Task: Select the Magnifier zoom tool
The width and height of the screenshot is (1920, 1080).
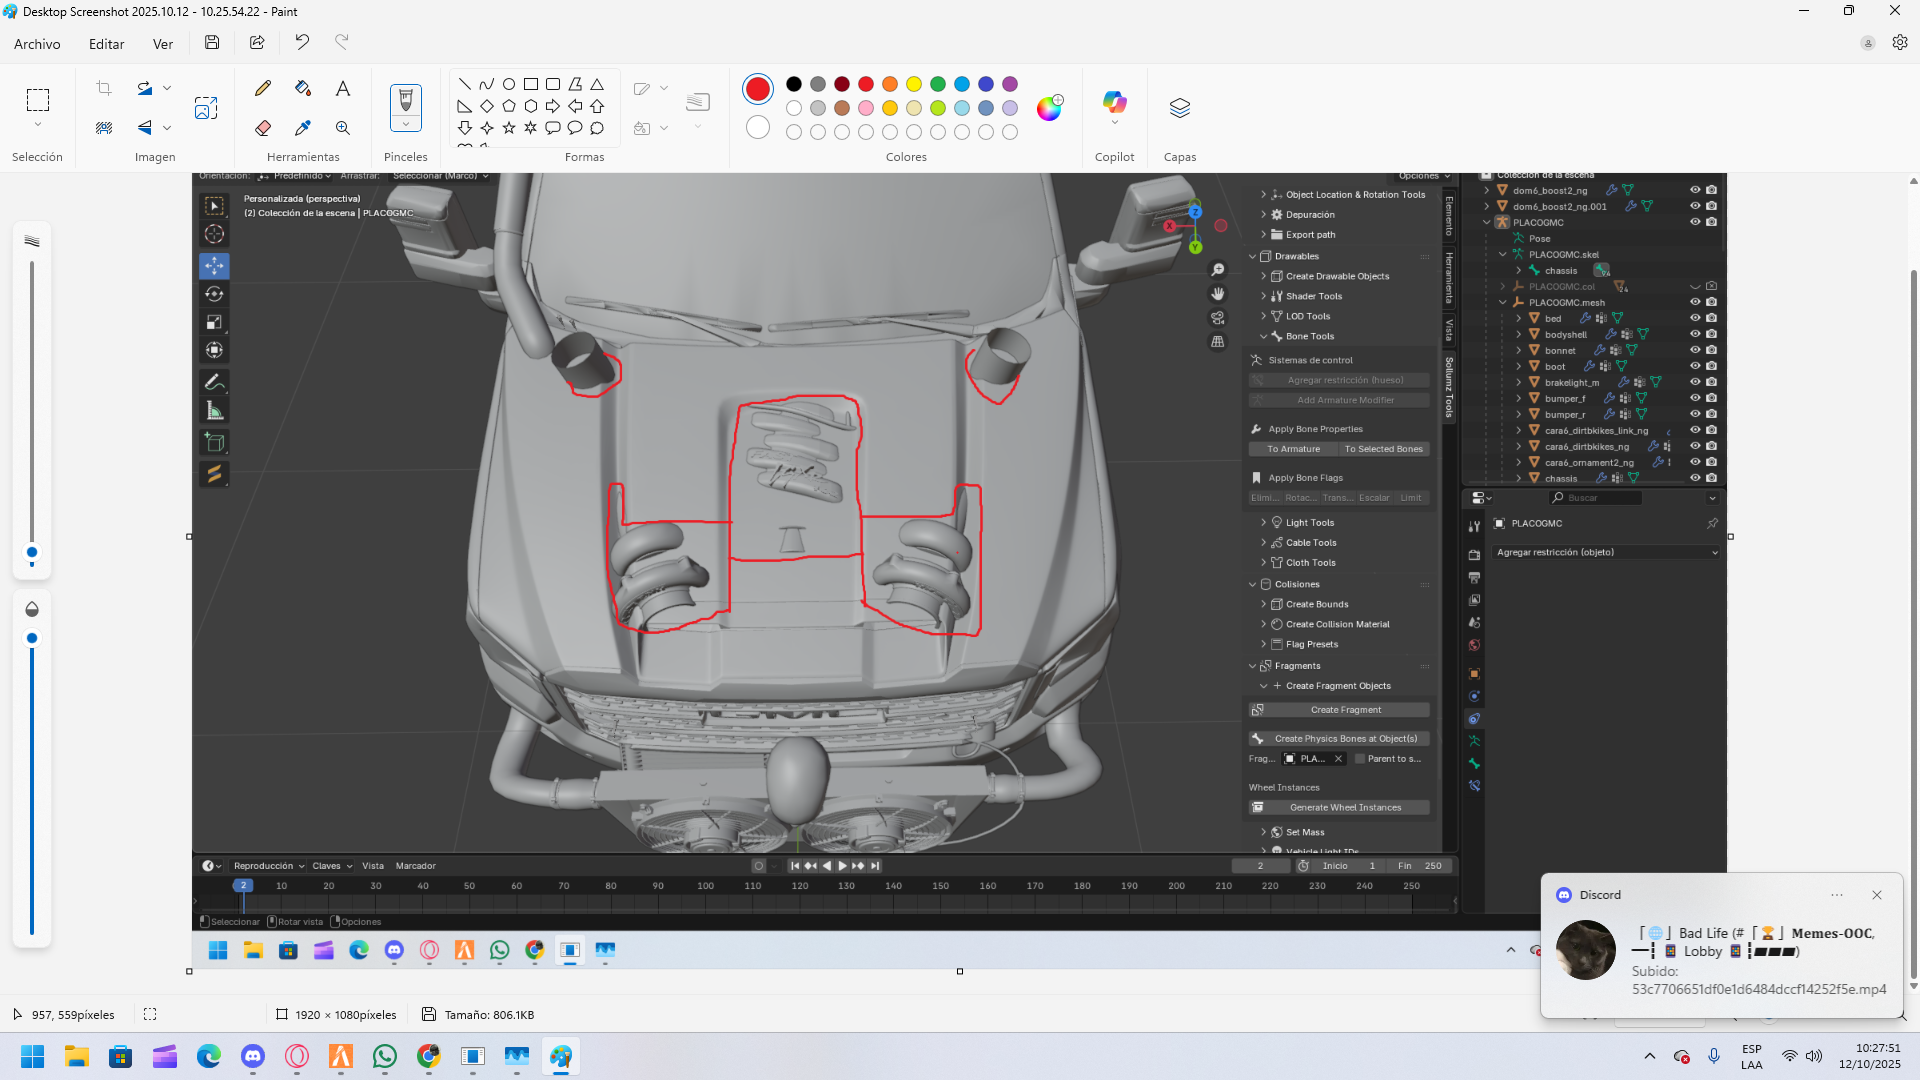Action: 343,128
